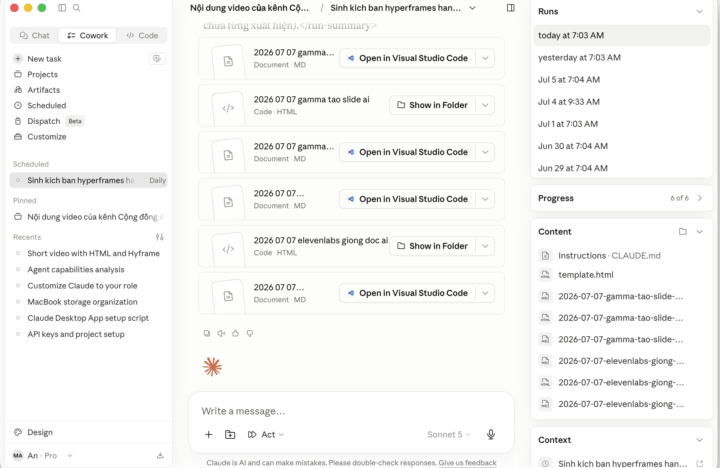Toggle the right side panel icon
The width and height of the screenshot is (720, 468).
click(x=511, y=8)
